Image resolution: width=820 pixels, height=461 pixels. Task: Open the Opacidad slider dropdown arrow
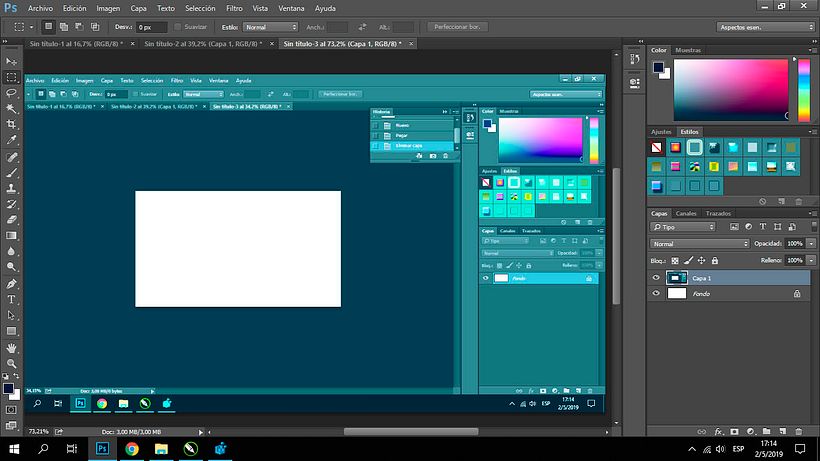point(811,244)
